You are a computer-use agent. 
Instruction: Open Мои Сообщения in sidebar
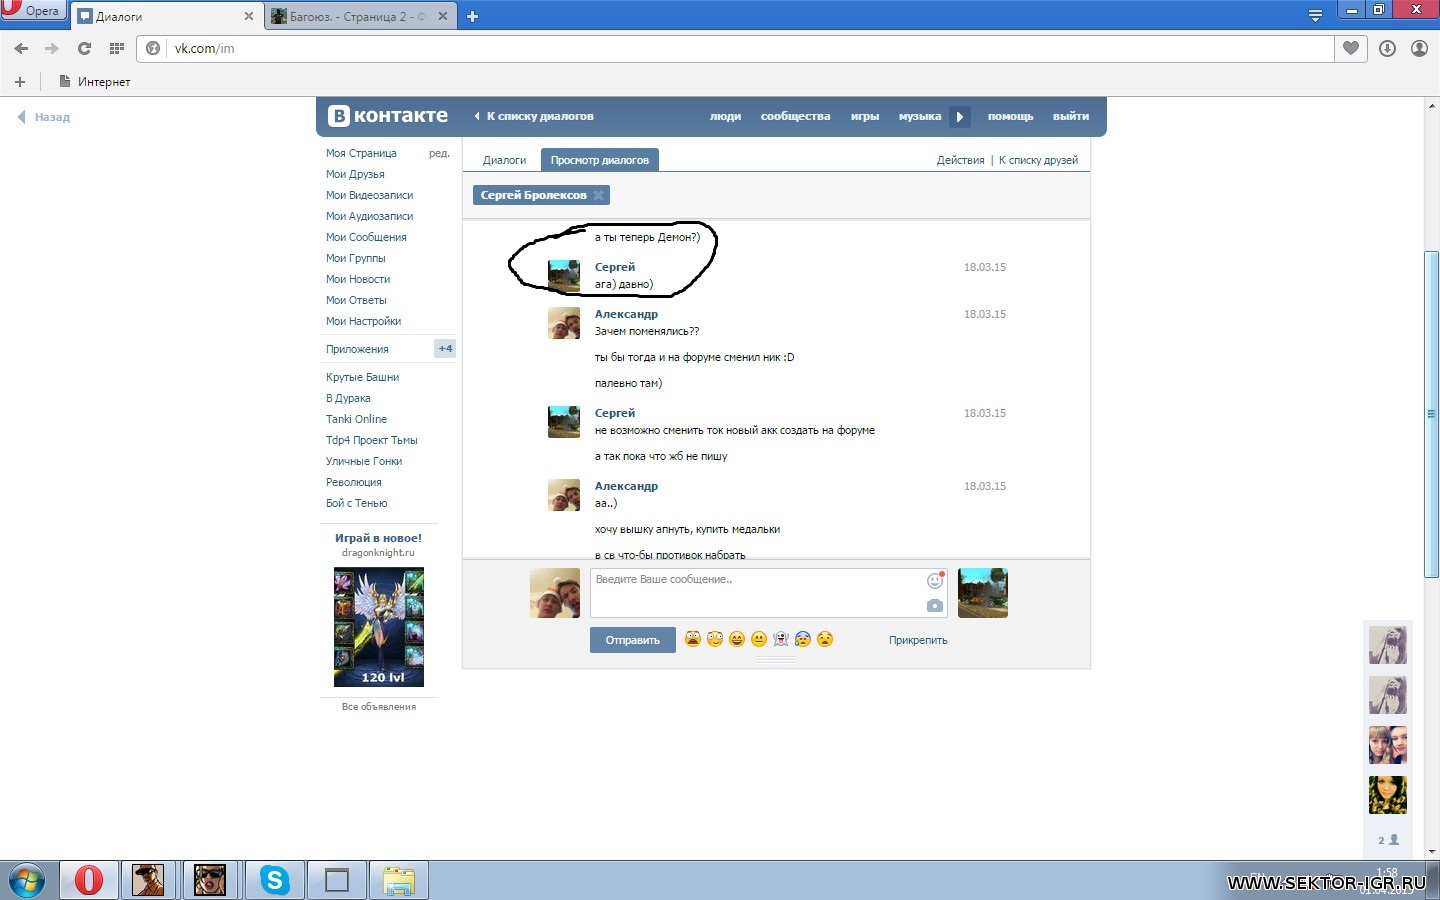[x=366, y=237]
